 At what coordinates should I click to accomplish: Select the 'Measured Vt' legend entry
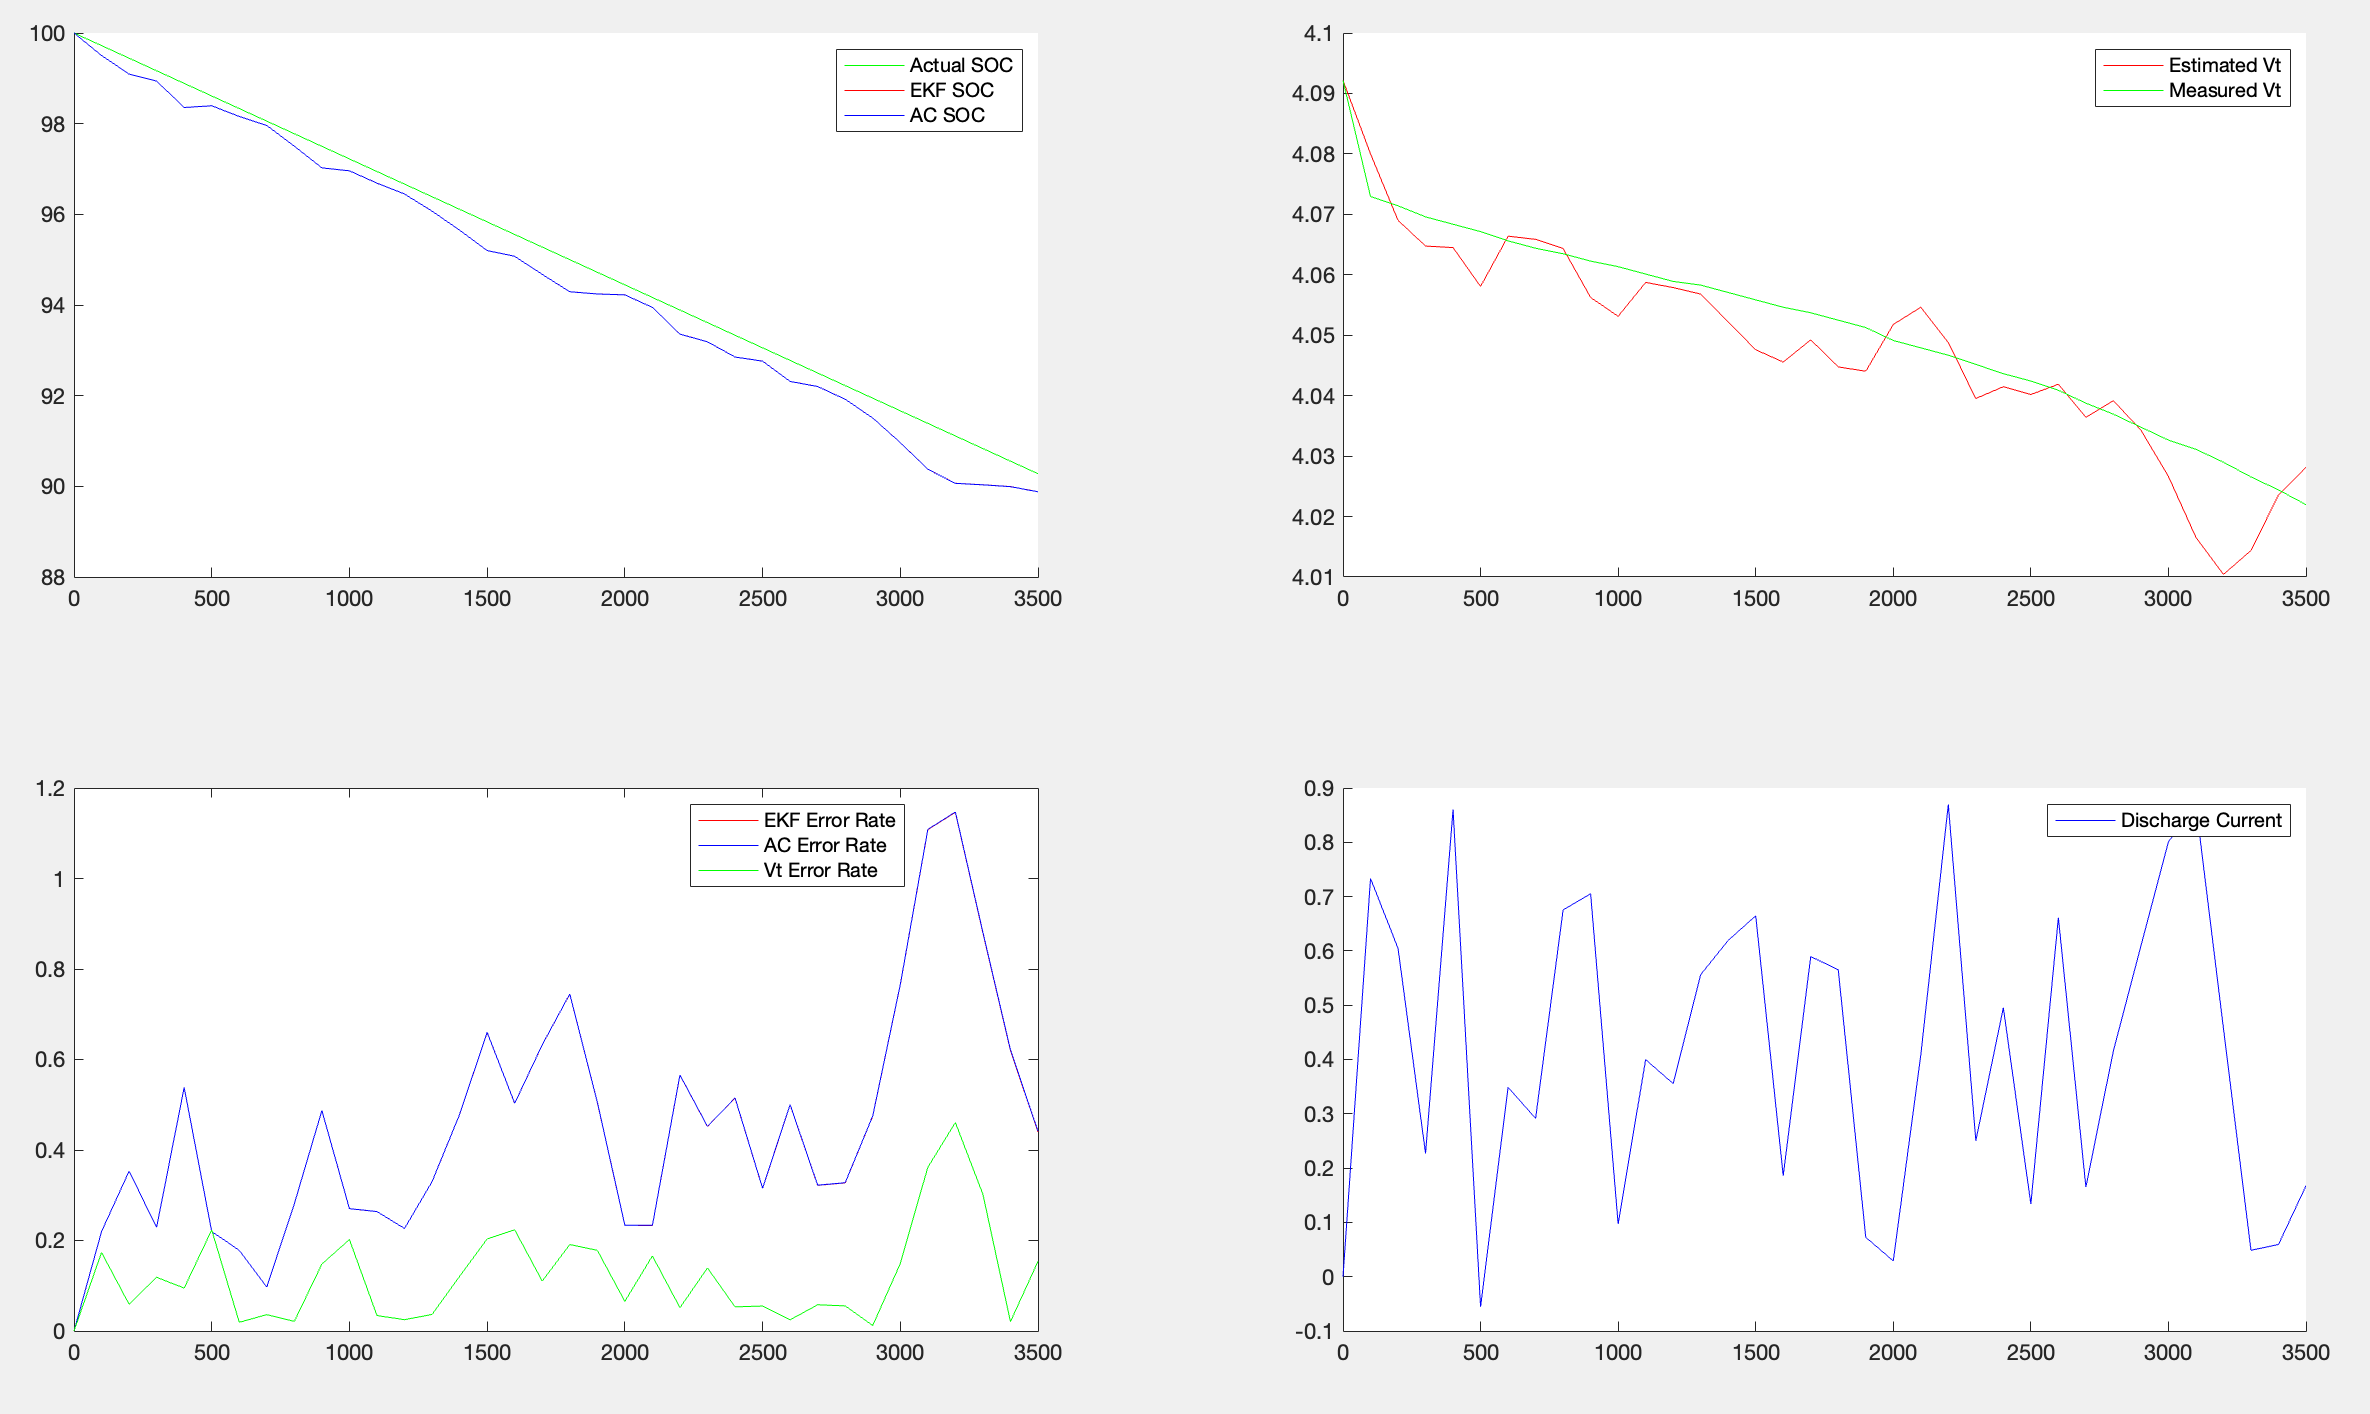click(2224, 90)
